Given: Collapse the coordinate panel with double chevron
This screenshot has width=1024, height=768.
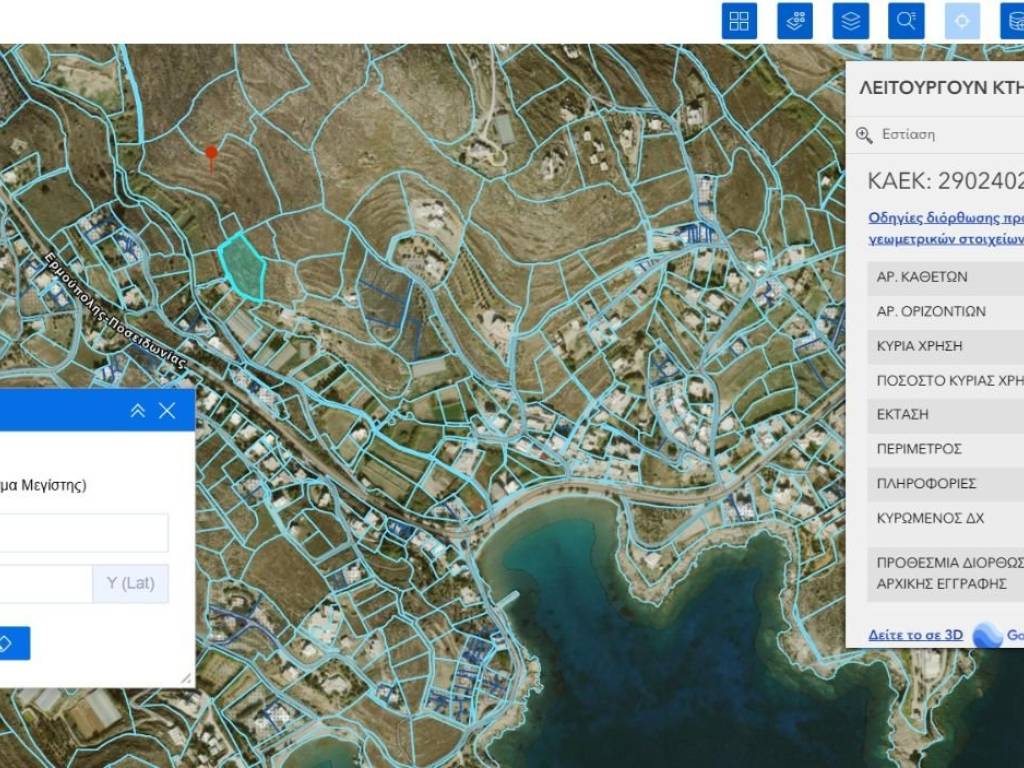Looking at the screenshot, I should [x=138, y=411].
